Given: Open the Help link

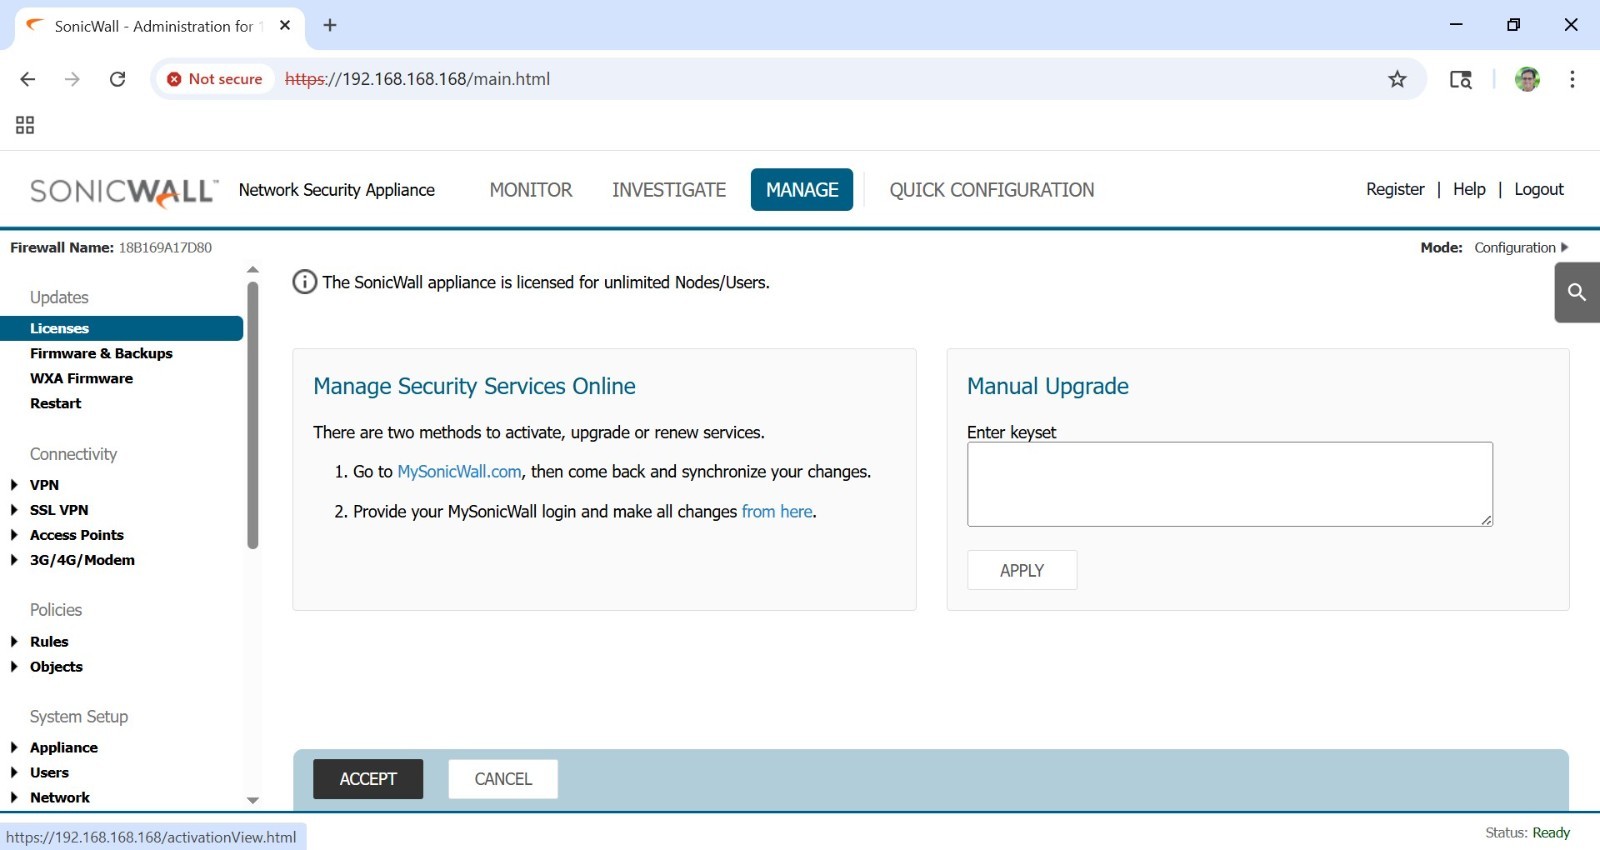Looking at the screenshot, I should pos(1469,189).
